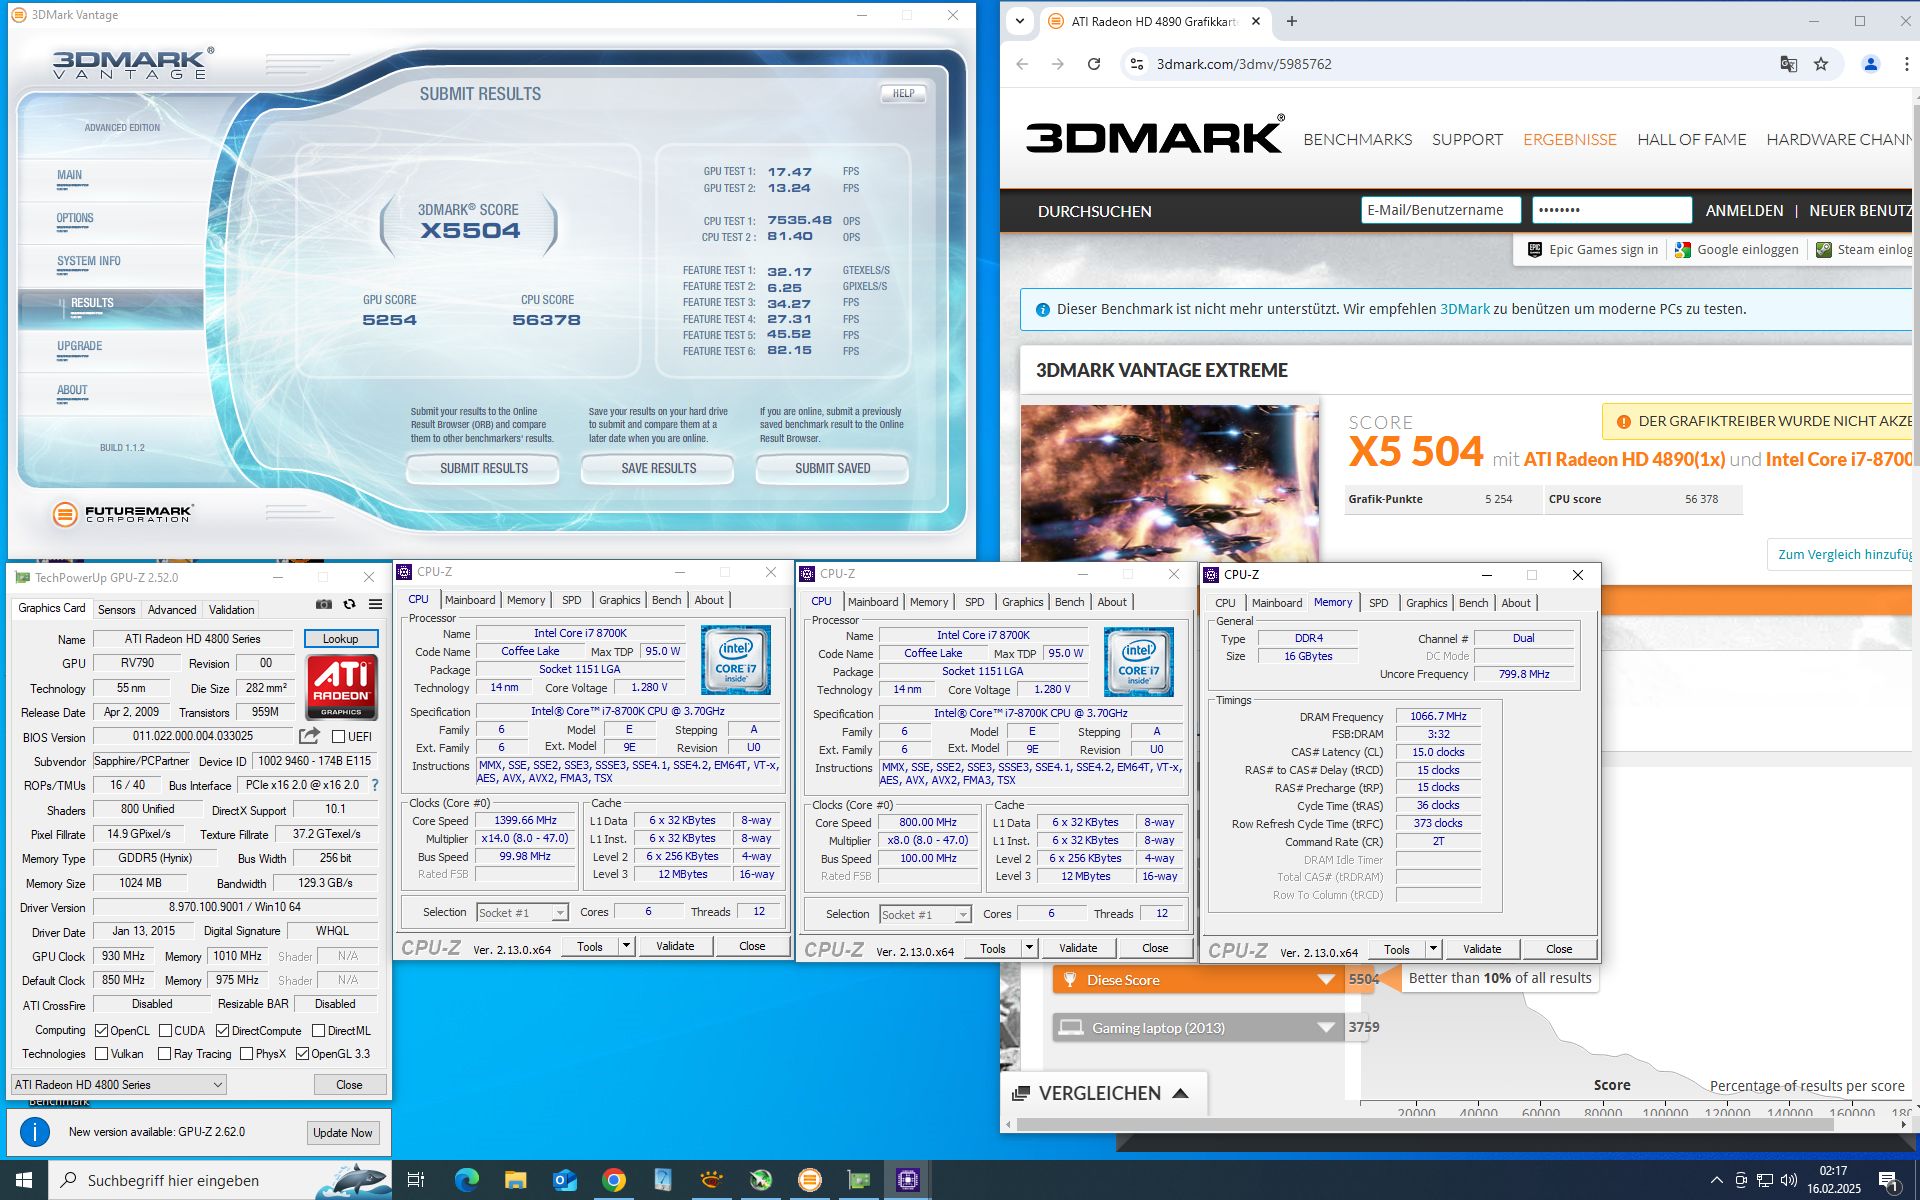The image size is (1920, 1200).
Task: Open Chrome three-dot menu
Action: point(1908,64)
